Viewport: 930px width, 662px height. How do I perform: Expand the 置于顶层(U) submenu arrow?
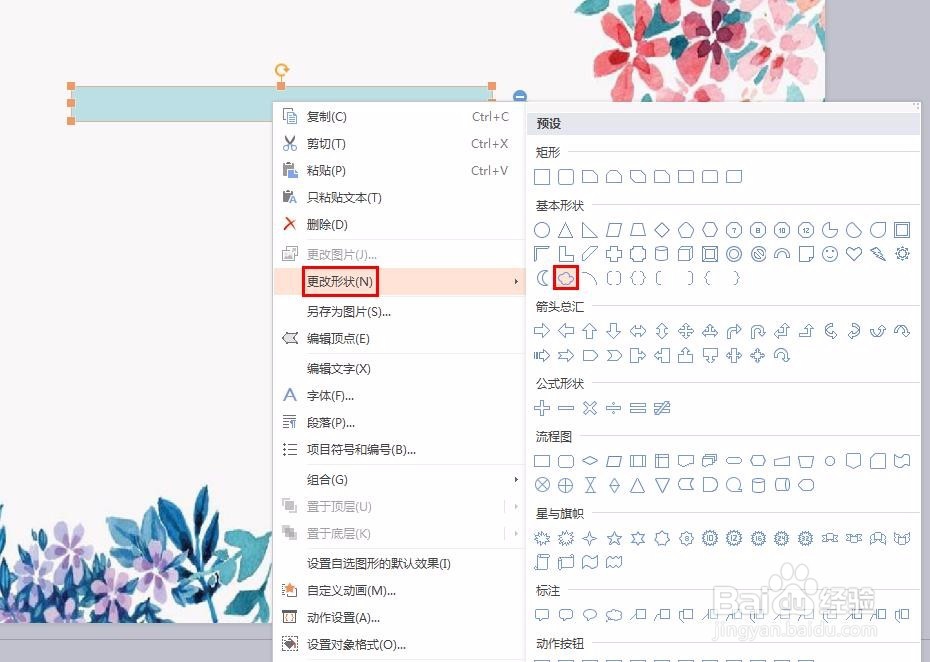tap(516, 507)
